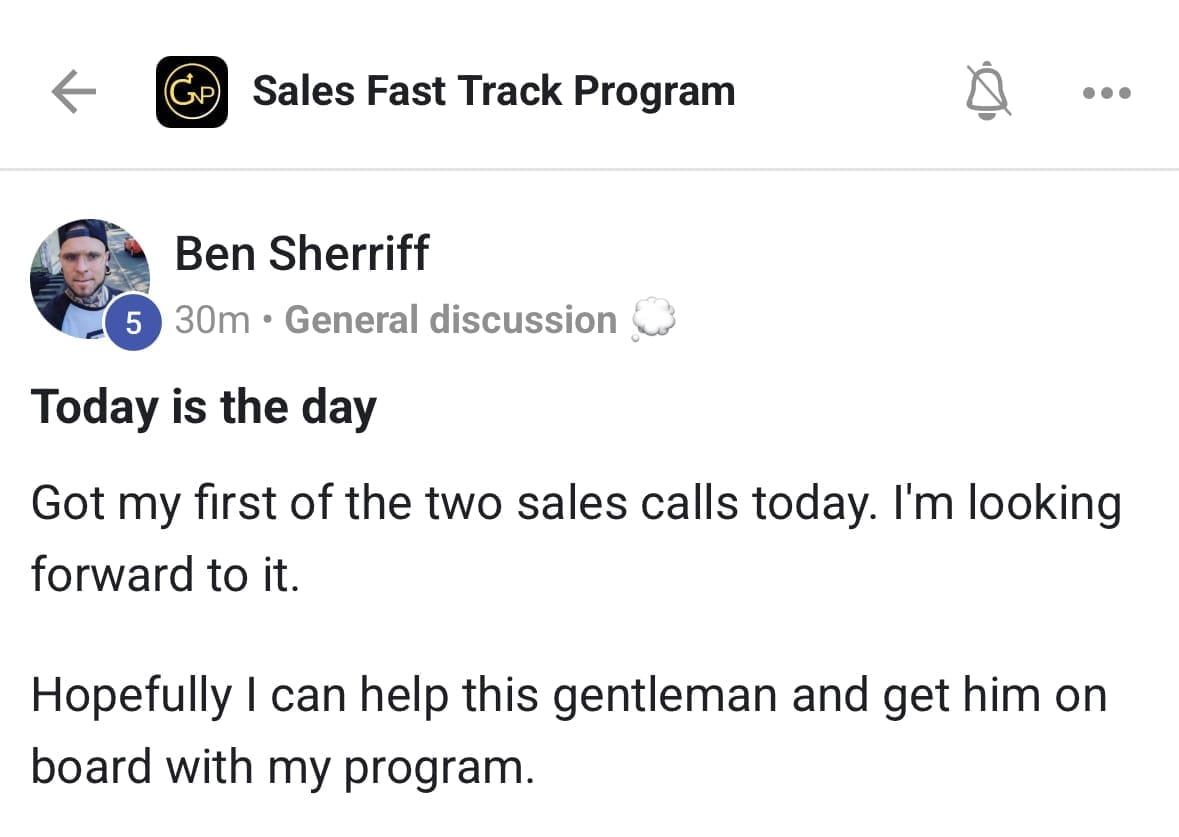Screen dimensions: 1179x837
Task: Click the line starting 'Hopefully I can help'
Action: (x=568, y=696)
